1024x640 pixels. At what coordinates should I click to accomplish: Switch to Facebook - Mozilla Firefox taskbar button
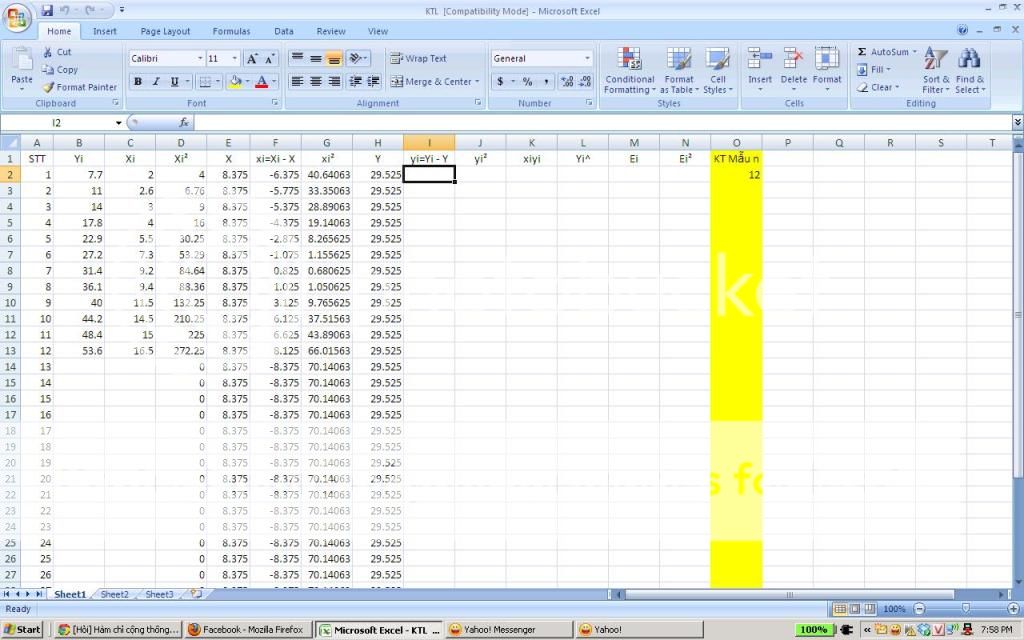click(x=248, y=630)
